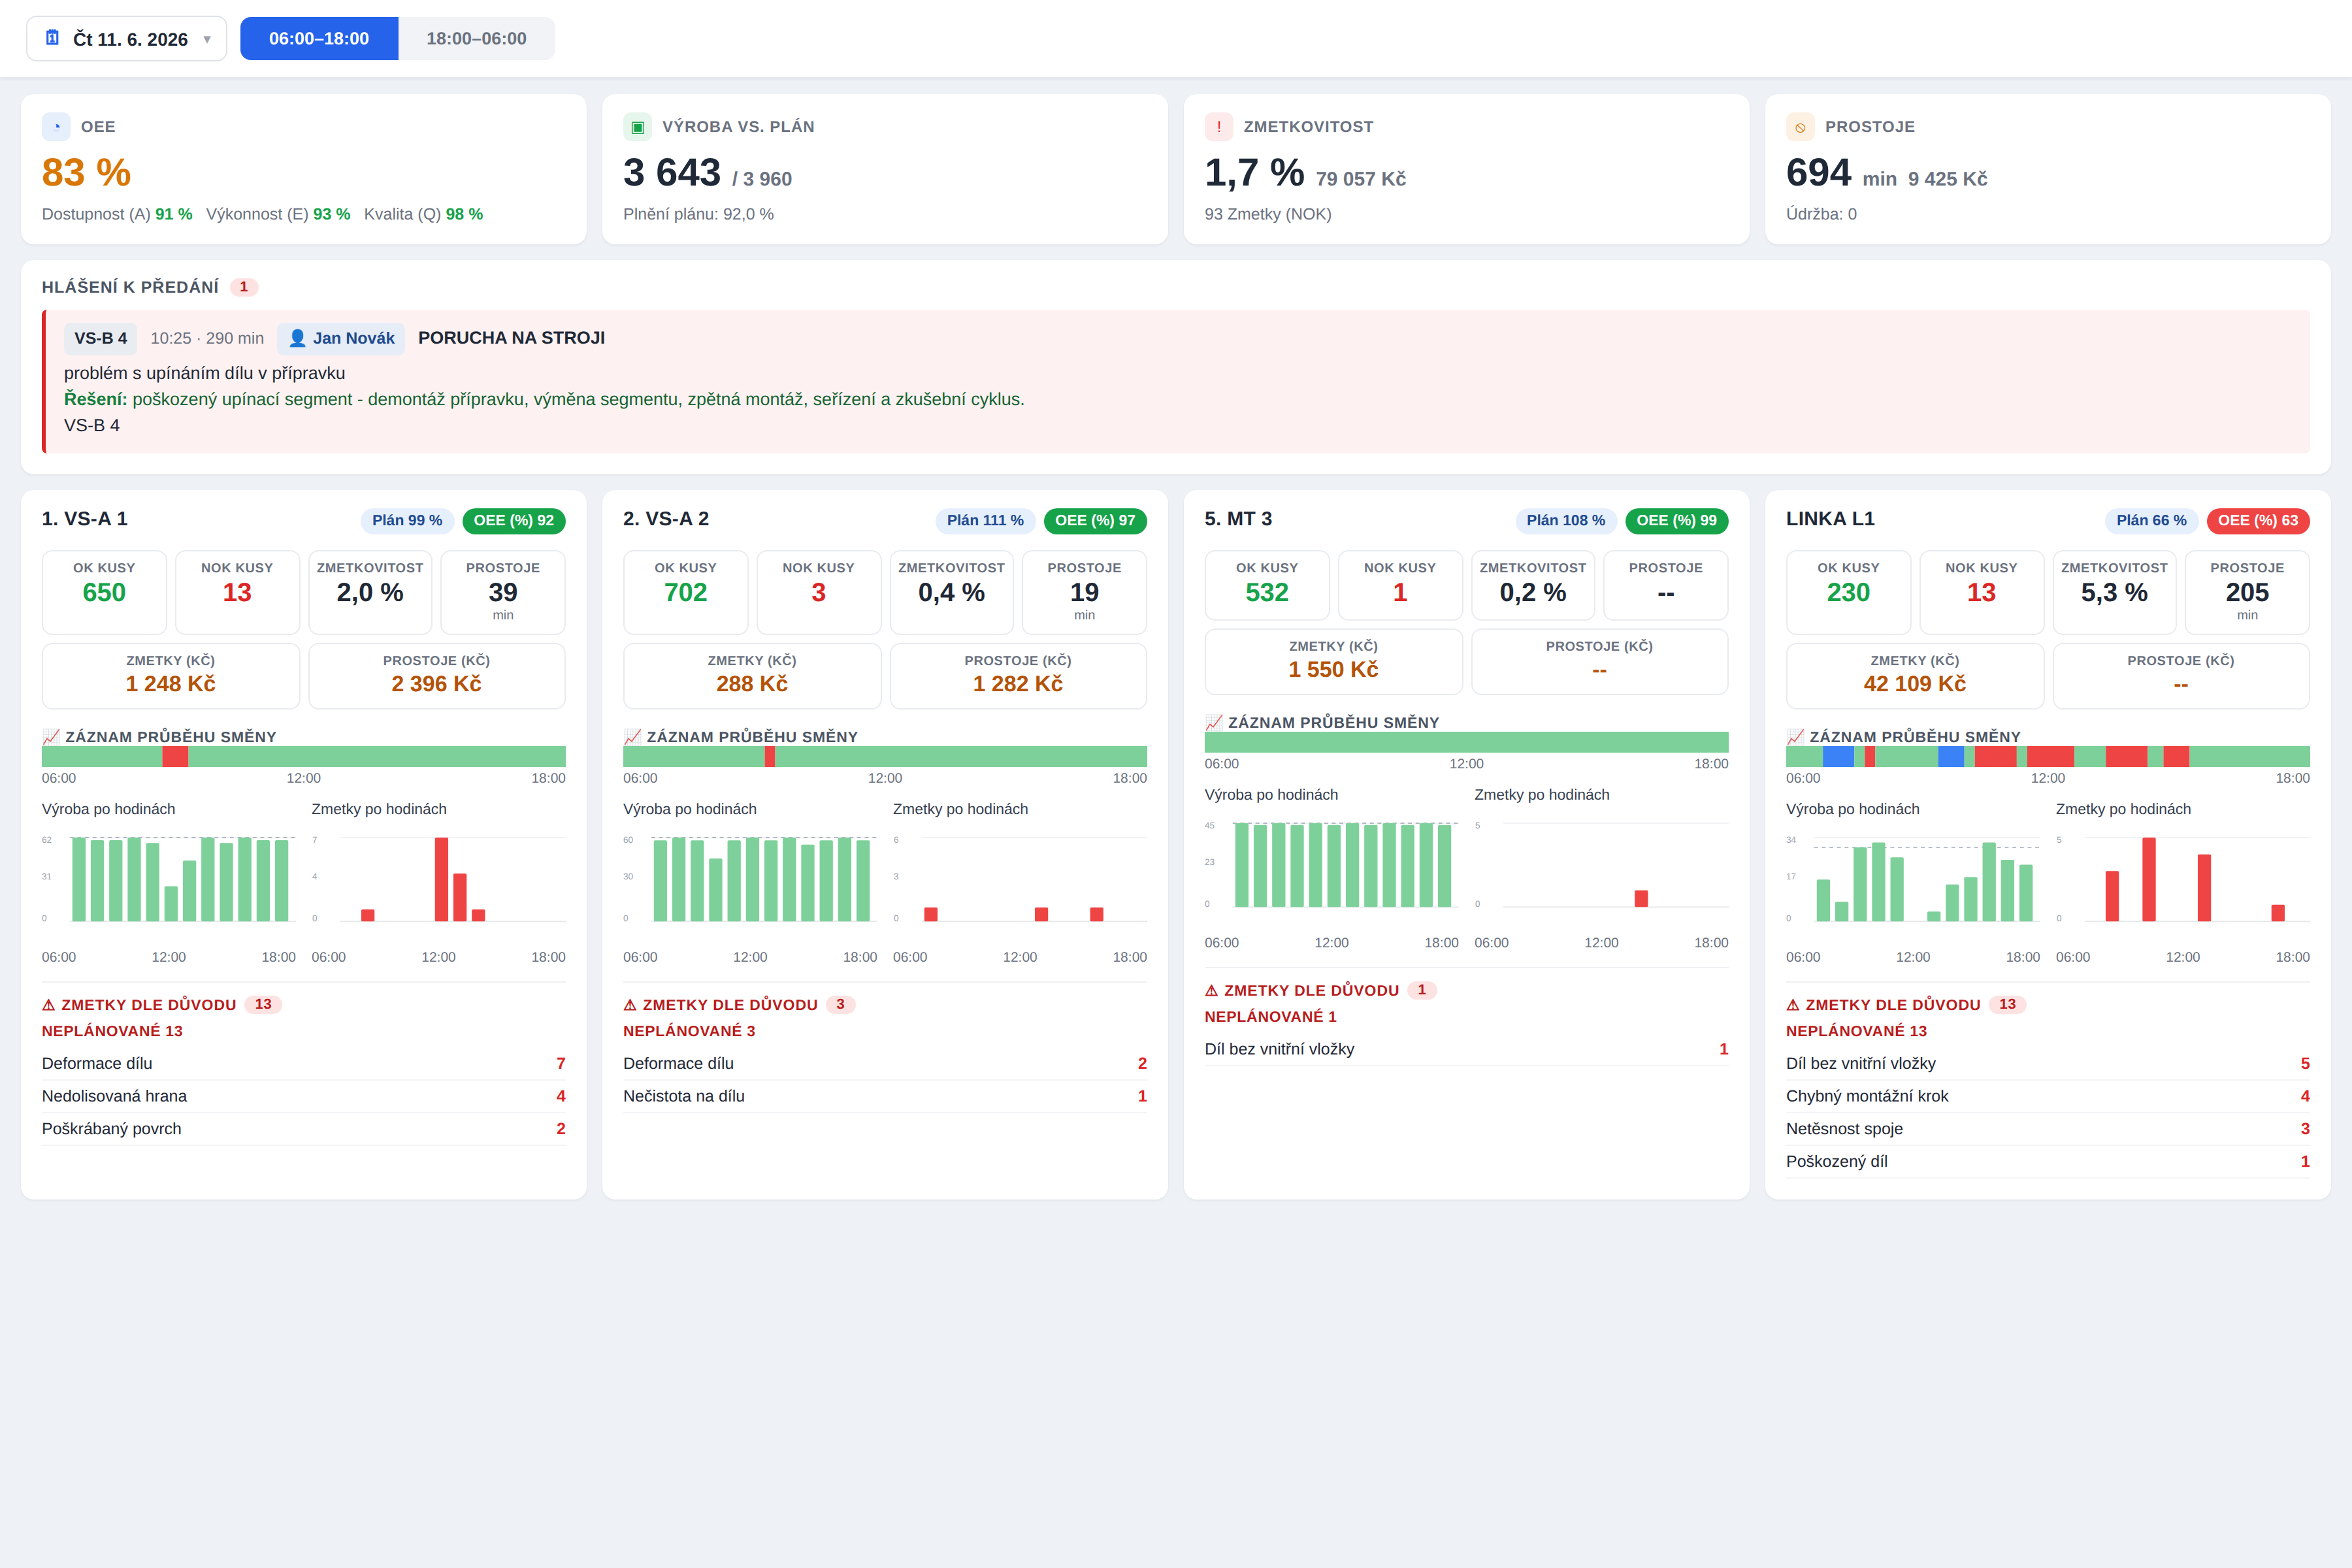This screenshot has height=1568, width=2352.
Task: Click the Nedolisovaná hrana scrap reason row
Action: point(304,1097)
